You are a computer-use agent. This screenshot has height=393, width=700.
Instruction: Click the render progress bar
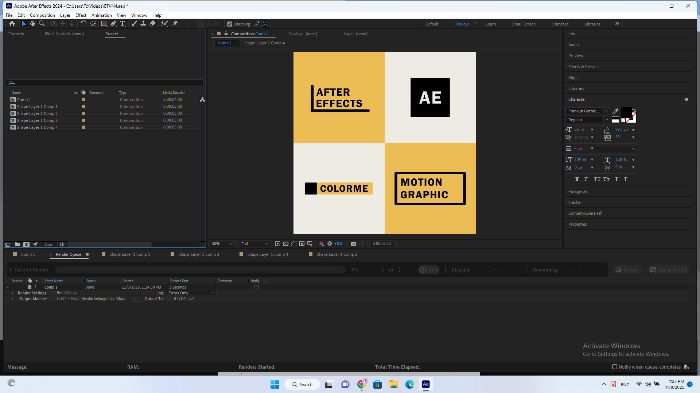click(x=200, y=270)
